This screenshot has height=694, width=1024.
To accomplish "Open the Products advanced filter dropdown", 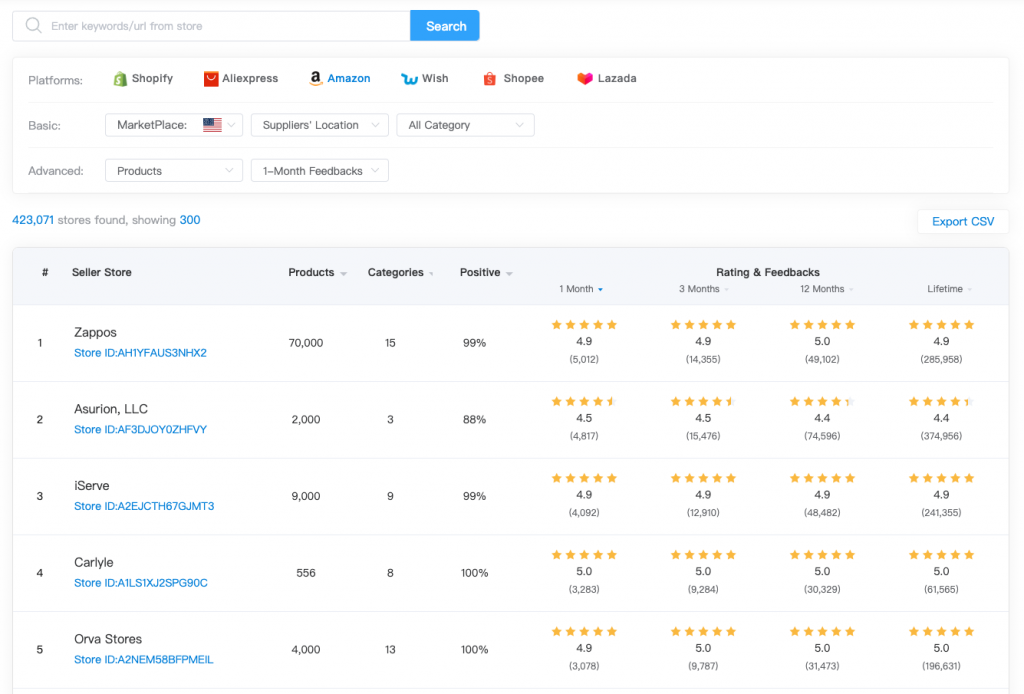I will pyautogui.click(x=173, y=170).
